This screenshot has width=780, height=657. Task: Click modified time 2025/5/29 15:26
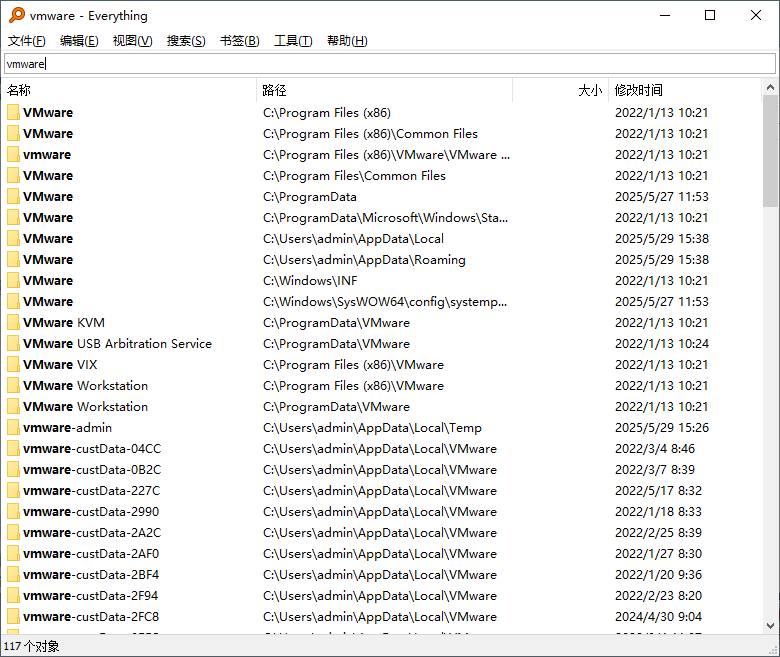point(662,428)
